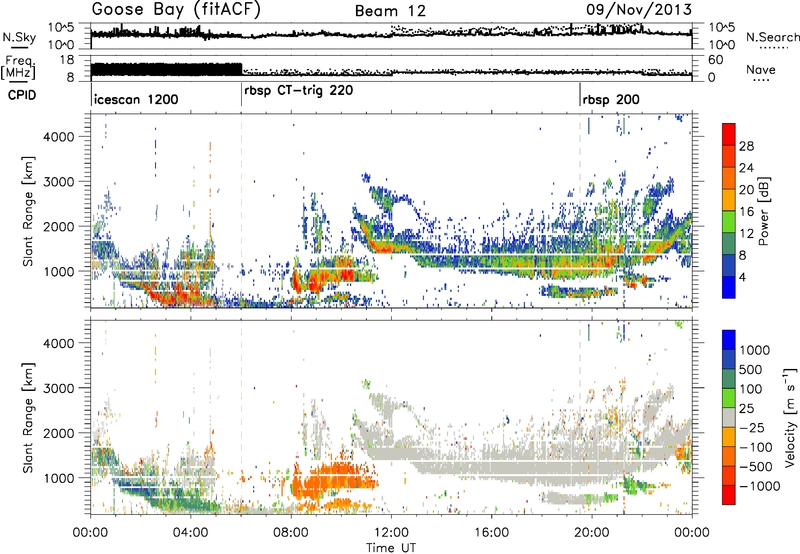Screen dimensions: 800x554
Task: Click the '04:00' time tick label
Action: click(191, 533)
